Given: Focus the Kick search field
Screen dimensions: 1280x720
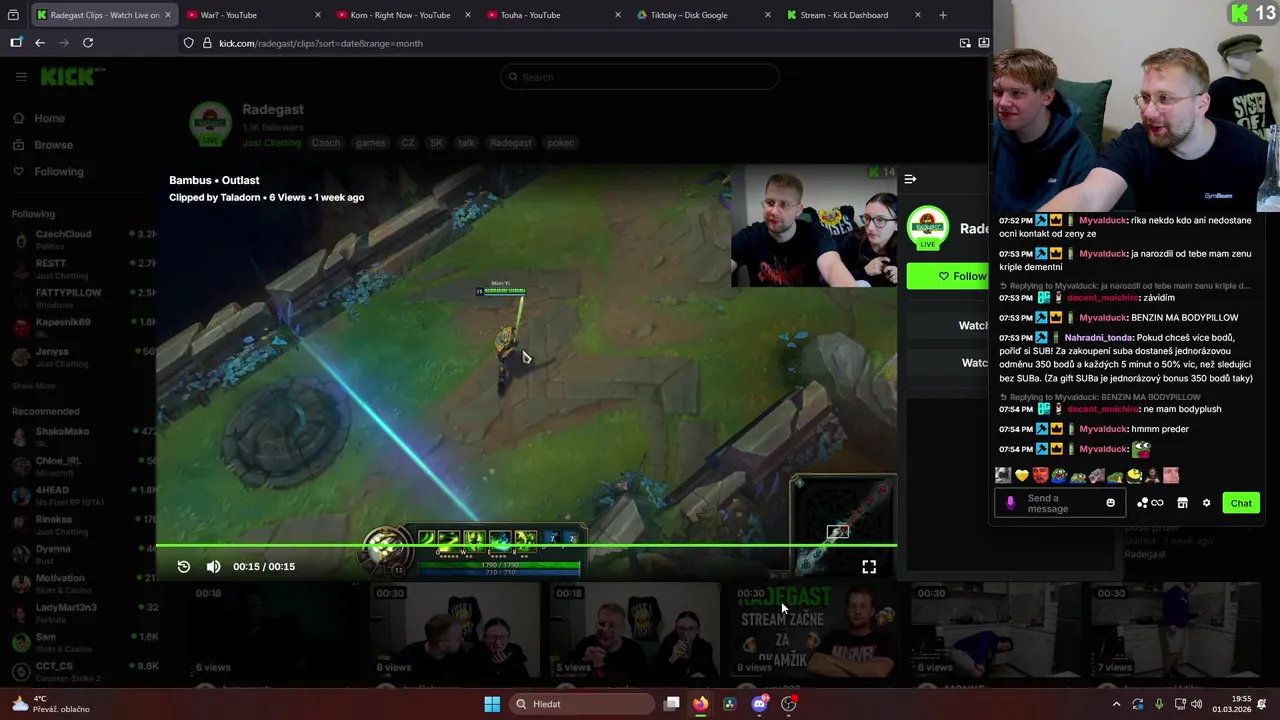Looking at the screenshot, I should click(640, 77).
